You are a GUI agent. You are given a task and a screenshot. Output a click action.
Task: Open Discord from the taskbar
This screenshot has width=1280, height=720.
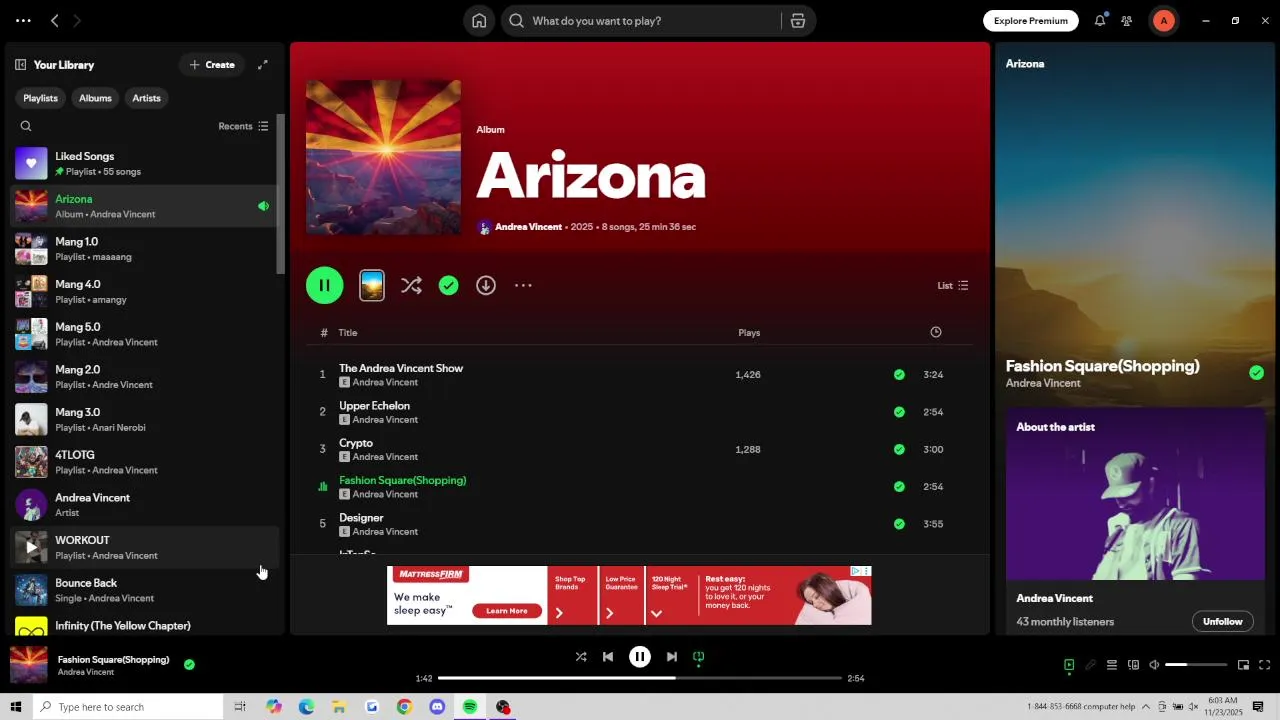[x=437, y=707]
